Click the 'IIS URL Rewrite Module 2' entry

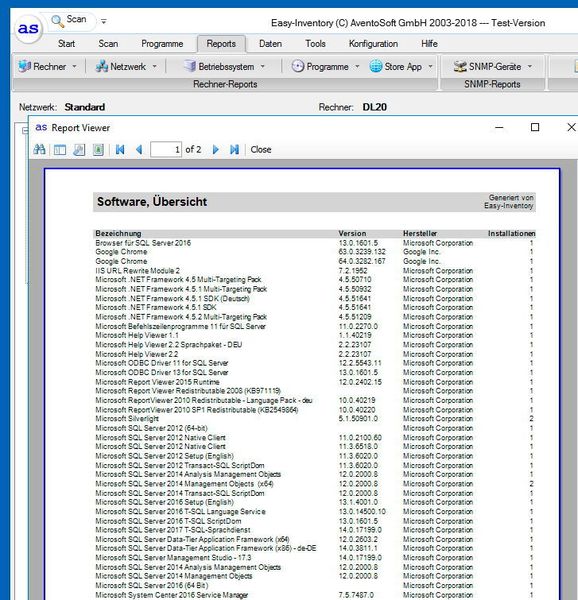point(137,271)
